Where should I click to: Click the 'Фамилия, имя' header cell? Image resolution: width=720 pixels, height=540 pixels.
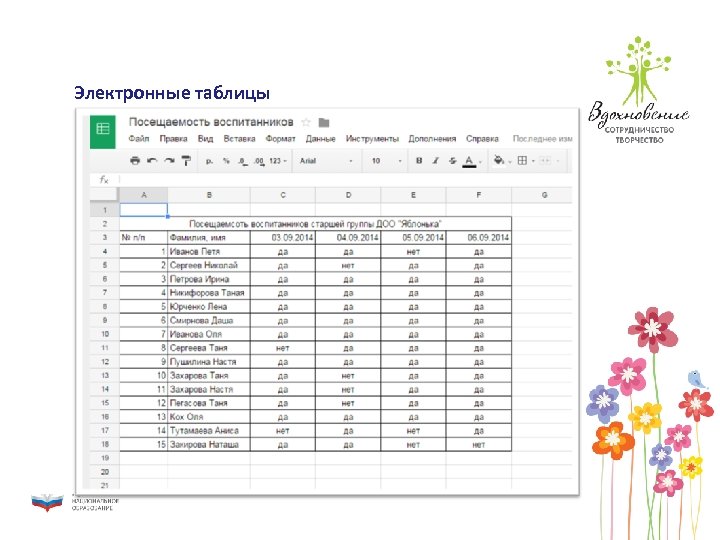pyautogui.click(x=209, y=237)
